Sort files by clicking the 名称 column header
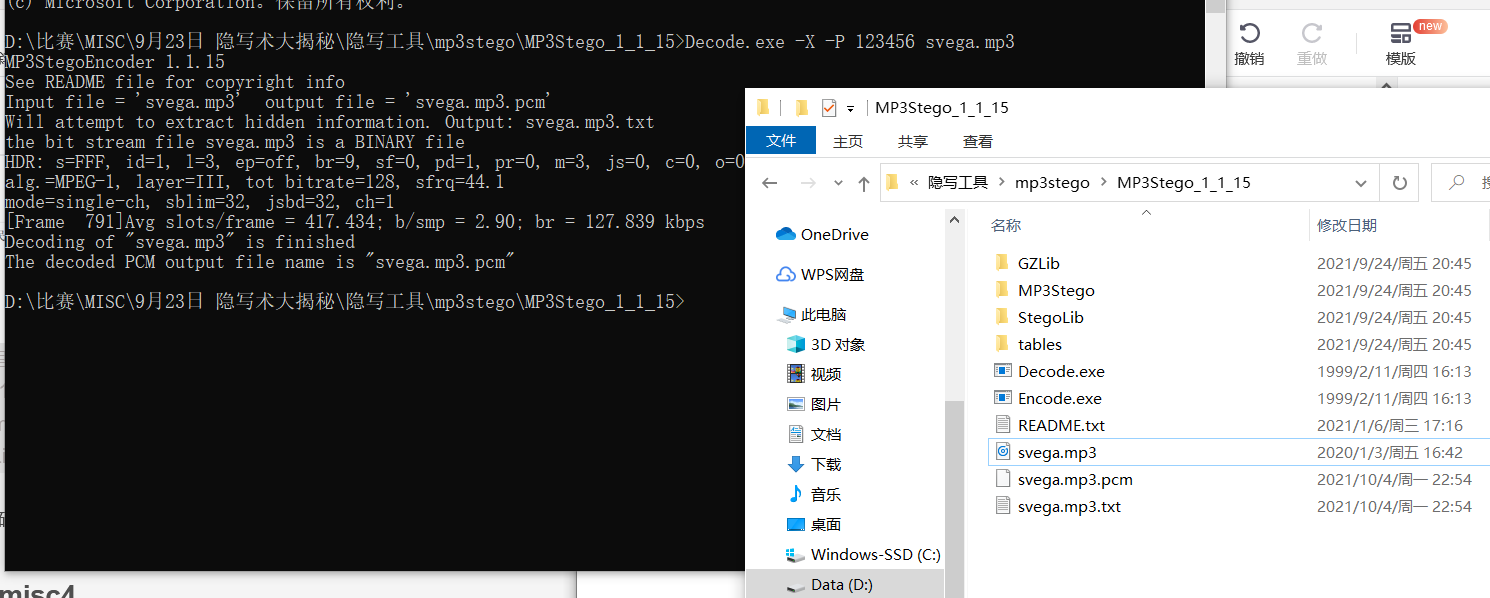Image resolution: width=1490 pixels, height=598 pixels. [x=1005, y=225]
